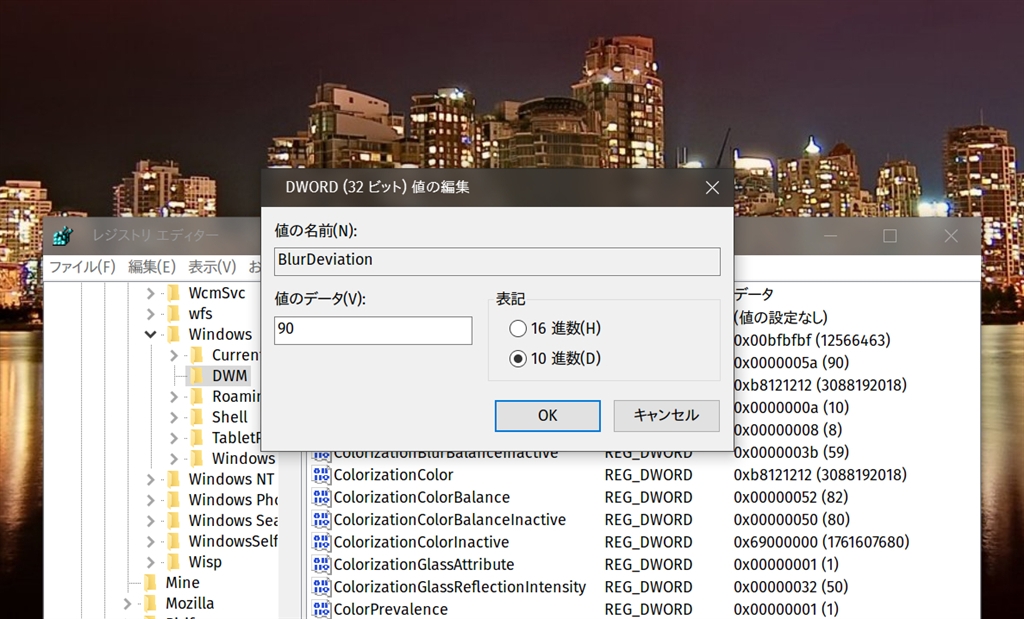Click the Shell folder icon
This screenshot has width=1024, height=619.
point(197,417)
